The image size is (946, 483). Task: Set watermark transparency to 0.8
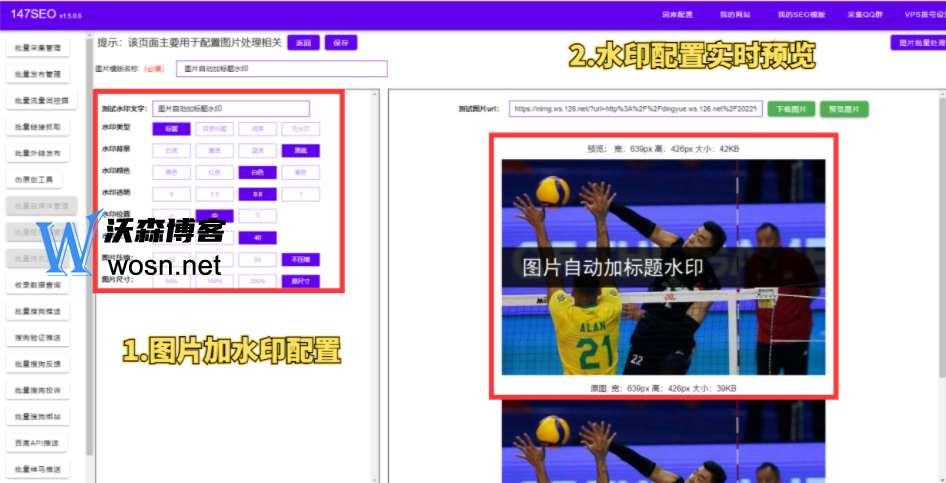tap(257, 194)
